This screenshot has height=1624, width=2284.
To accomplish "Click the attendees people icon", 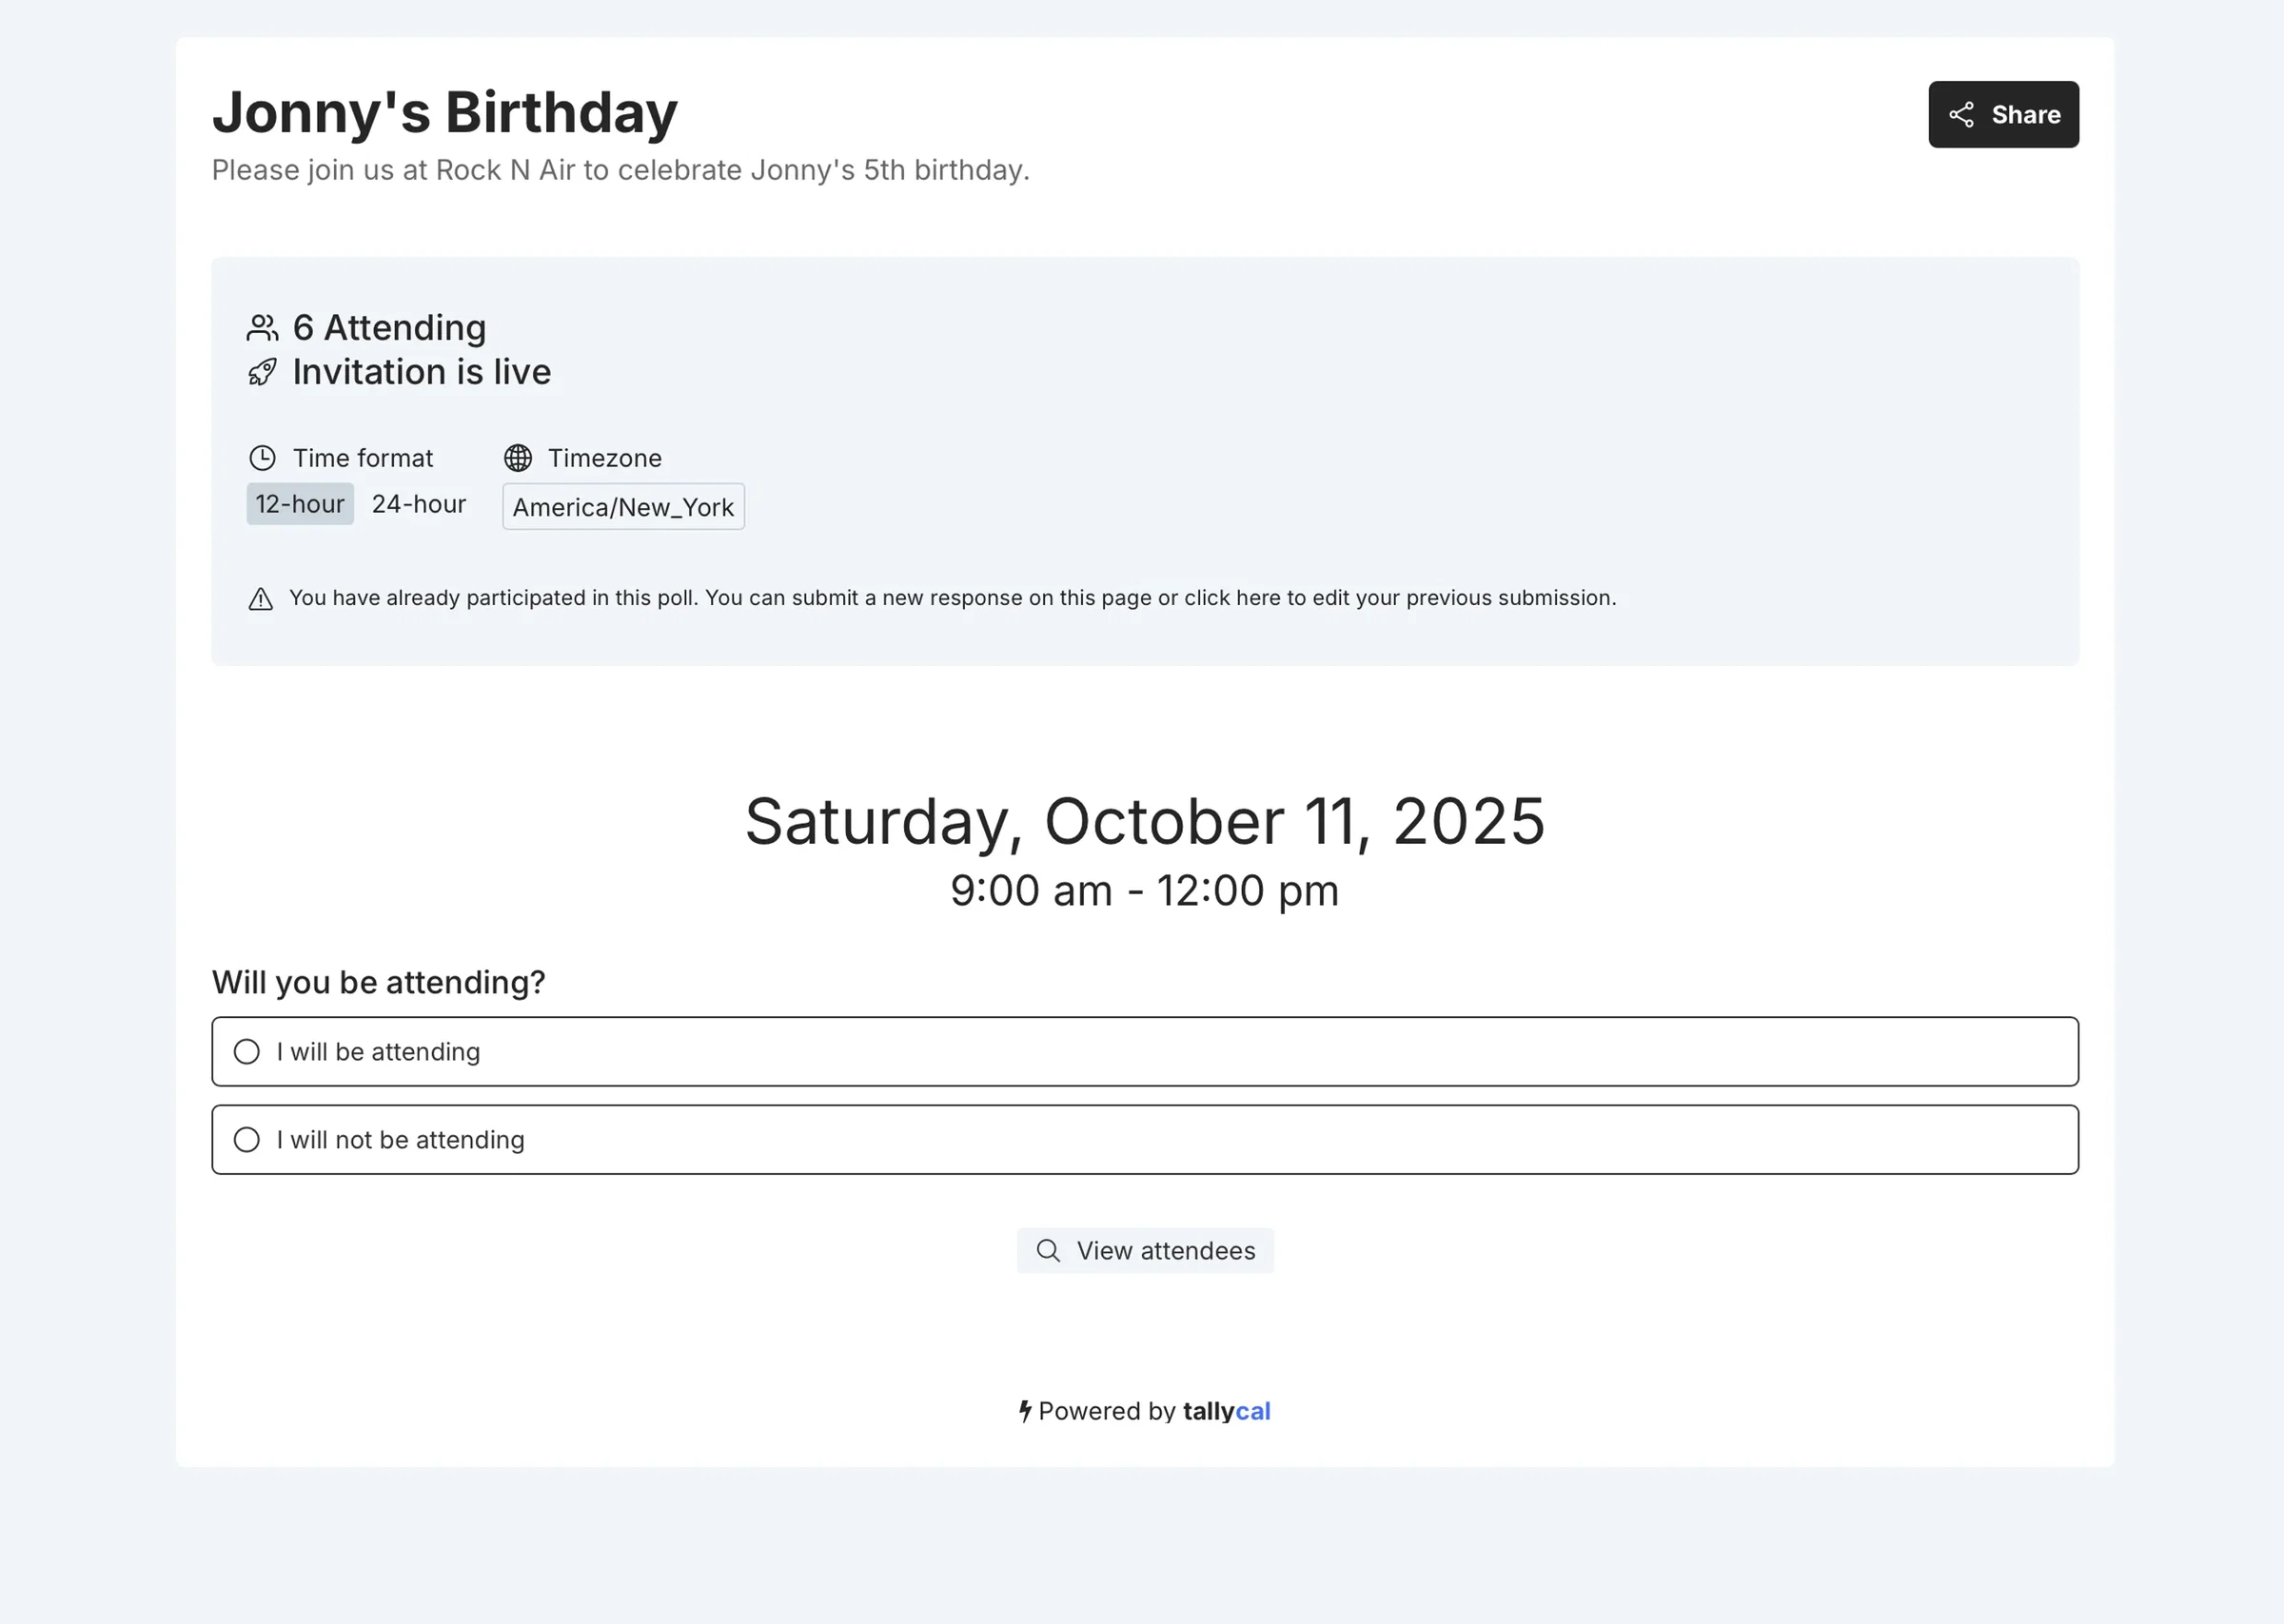I will click(x=262, y=328).
